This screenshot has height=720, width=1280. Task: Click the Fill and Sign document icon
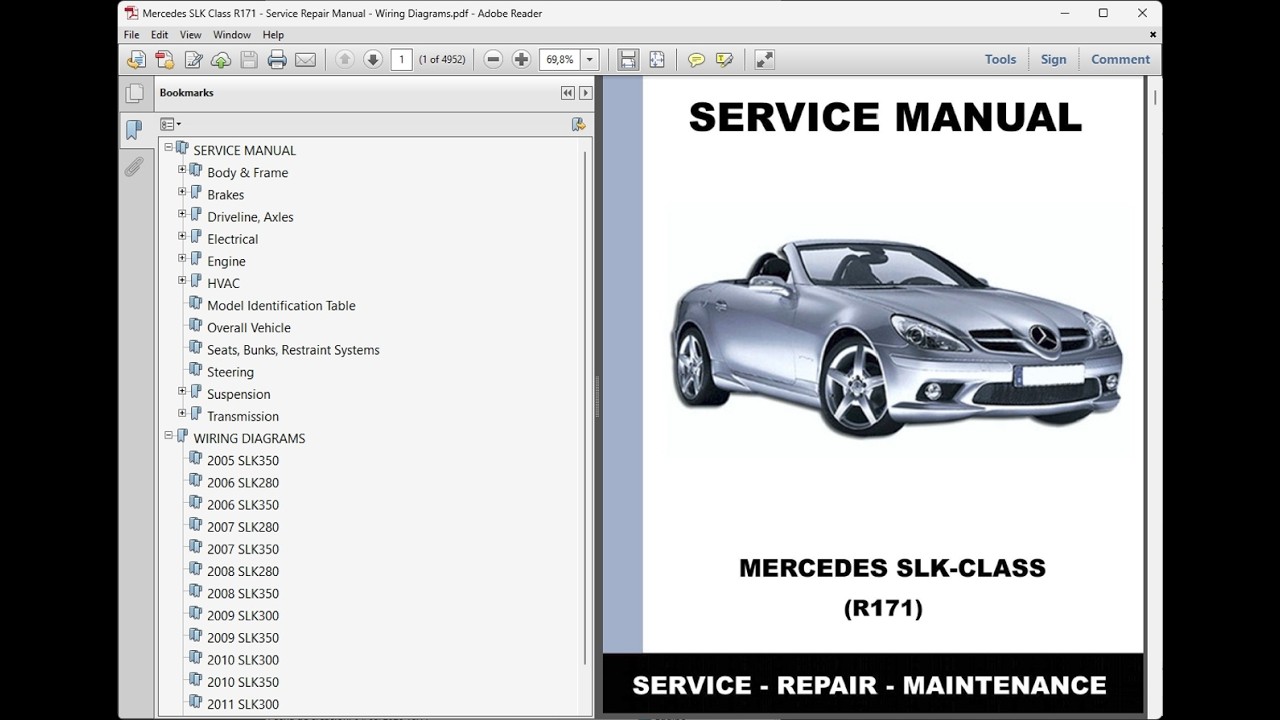[x=193, y=60]
